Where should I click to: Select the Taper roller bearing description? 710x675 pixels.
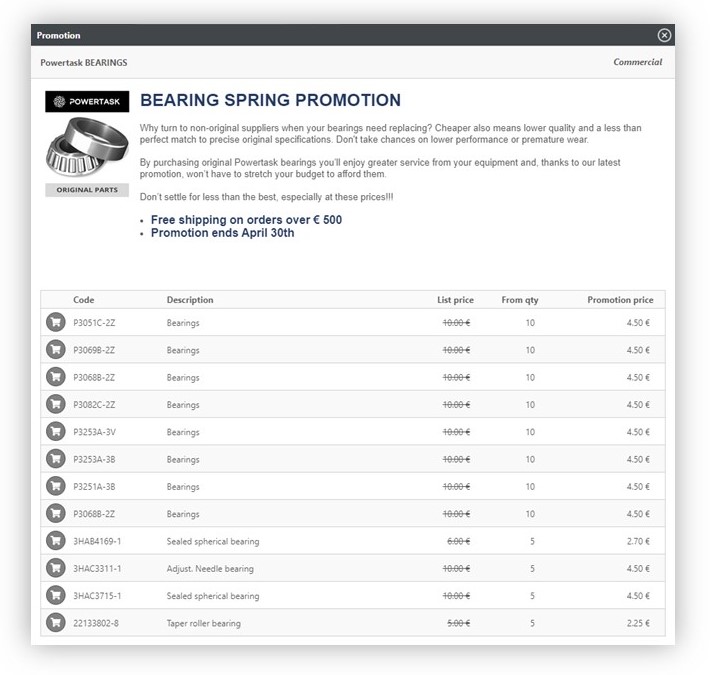click(203, 623)
